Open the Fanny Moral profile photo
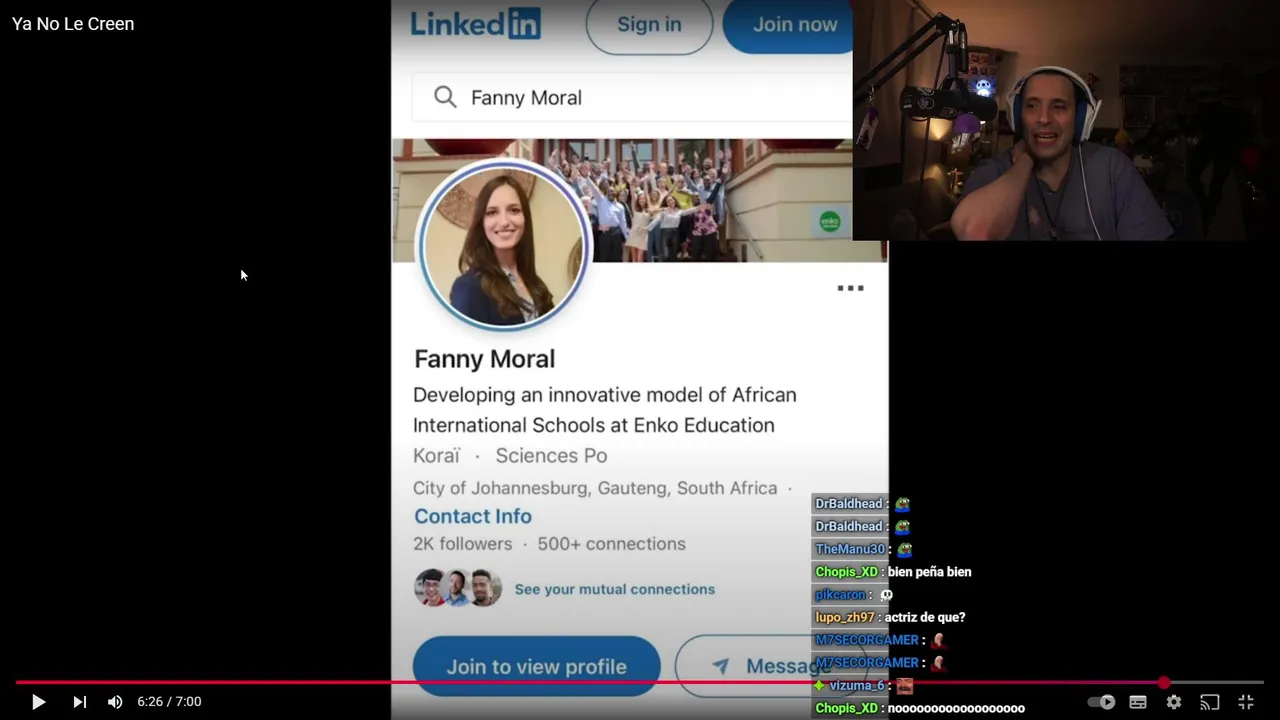 click(503, 244)
